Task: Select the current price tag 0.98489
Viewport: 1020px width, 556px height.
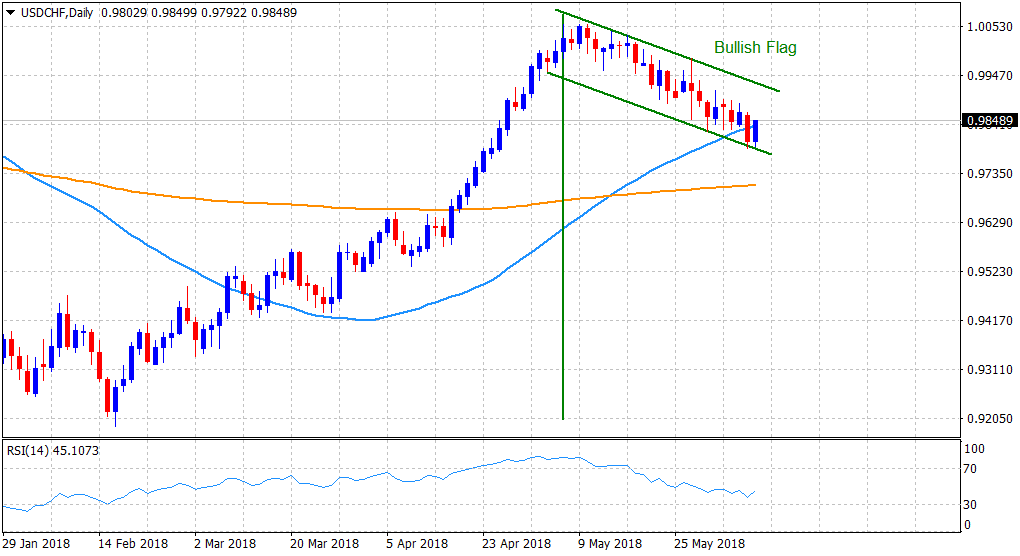Action: 987,122
